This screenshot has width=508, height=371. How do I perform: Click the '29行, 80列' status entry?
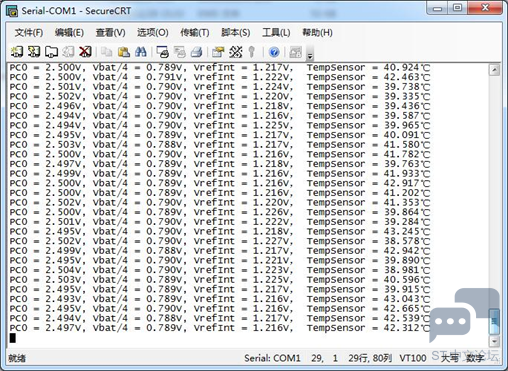(x=370, y=358)
